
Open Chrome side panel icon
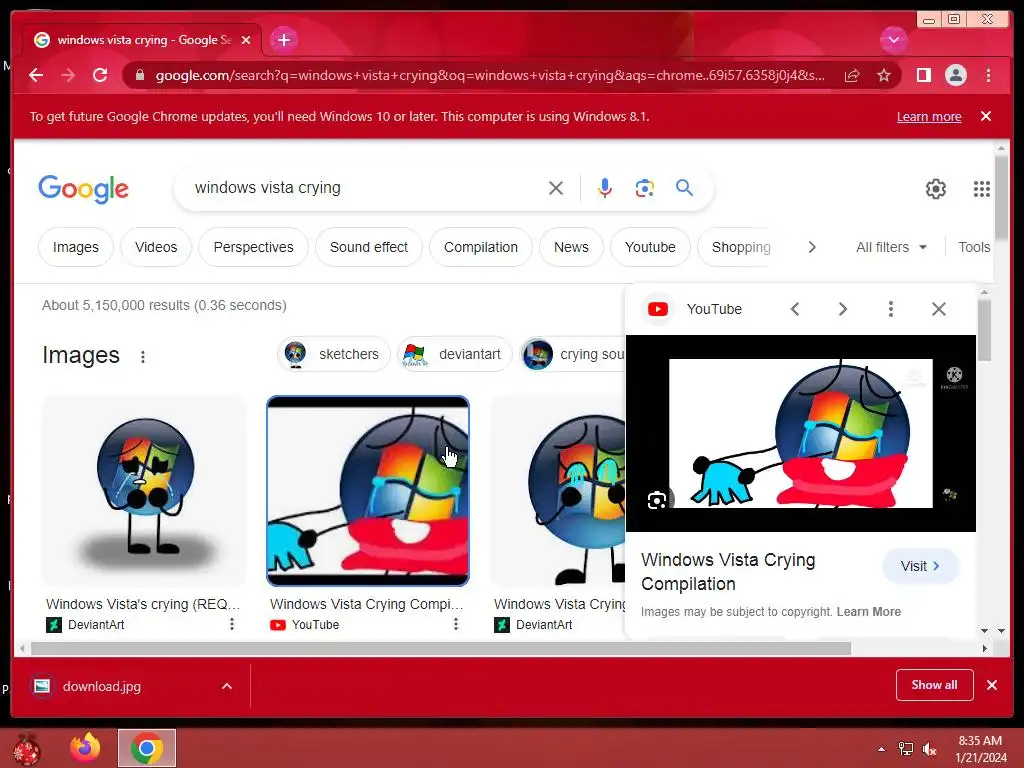[x=923, y=76]
